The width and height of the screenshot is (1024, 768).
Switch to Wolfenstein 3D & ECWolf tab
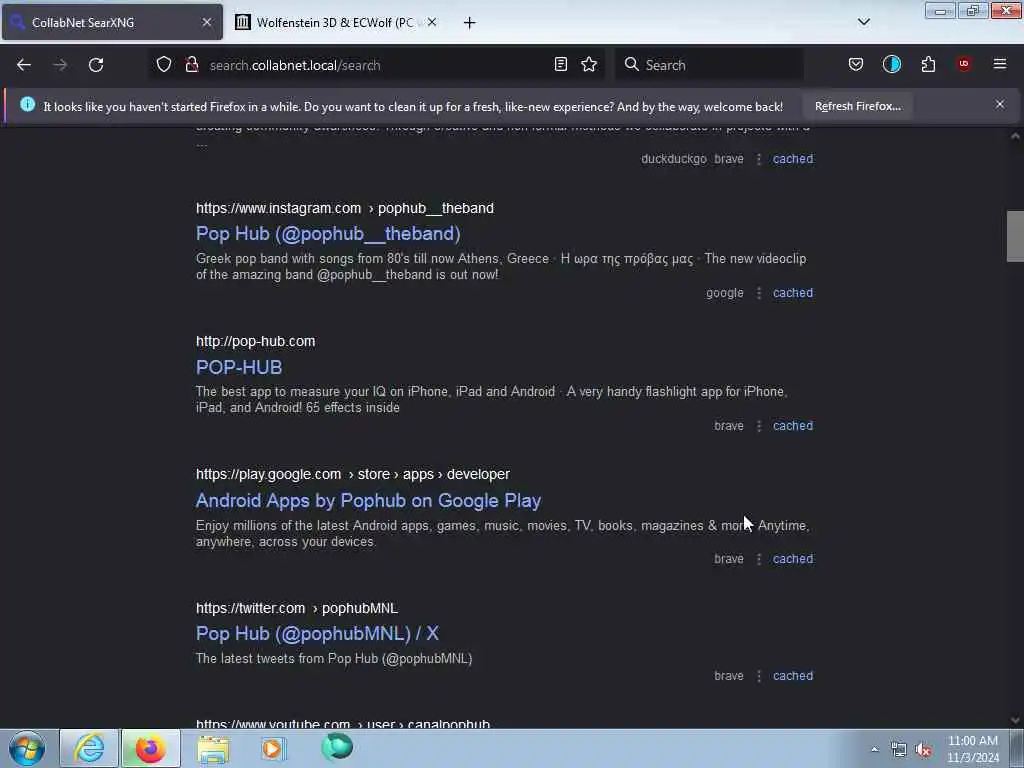point(336,22)
